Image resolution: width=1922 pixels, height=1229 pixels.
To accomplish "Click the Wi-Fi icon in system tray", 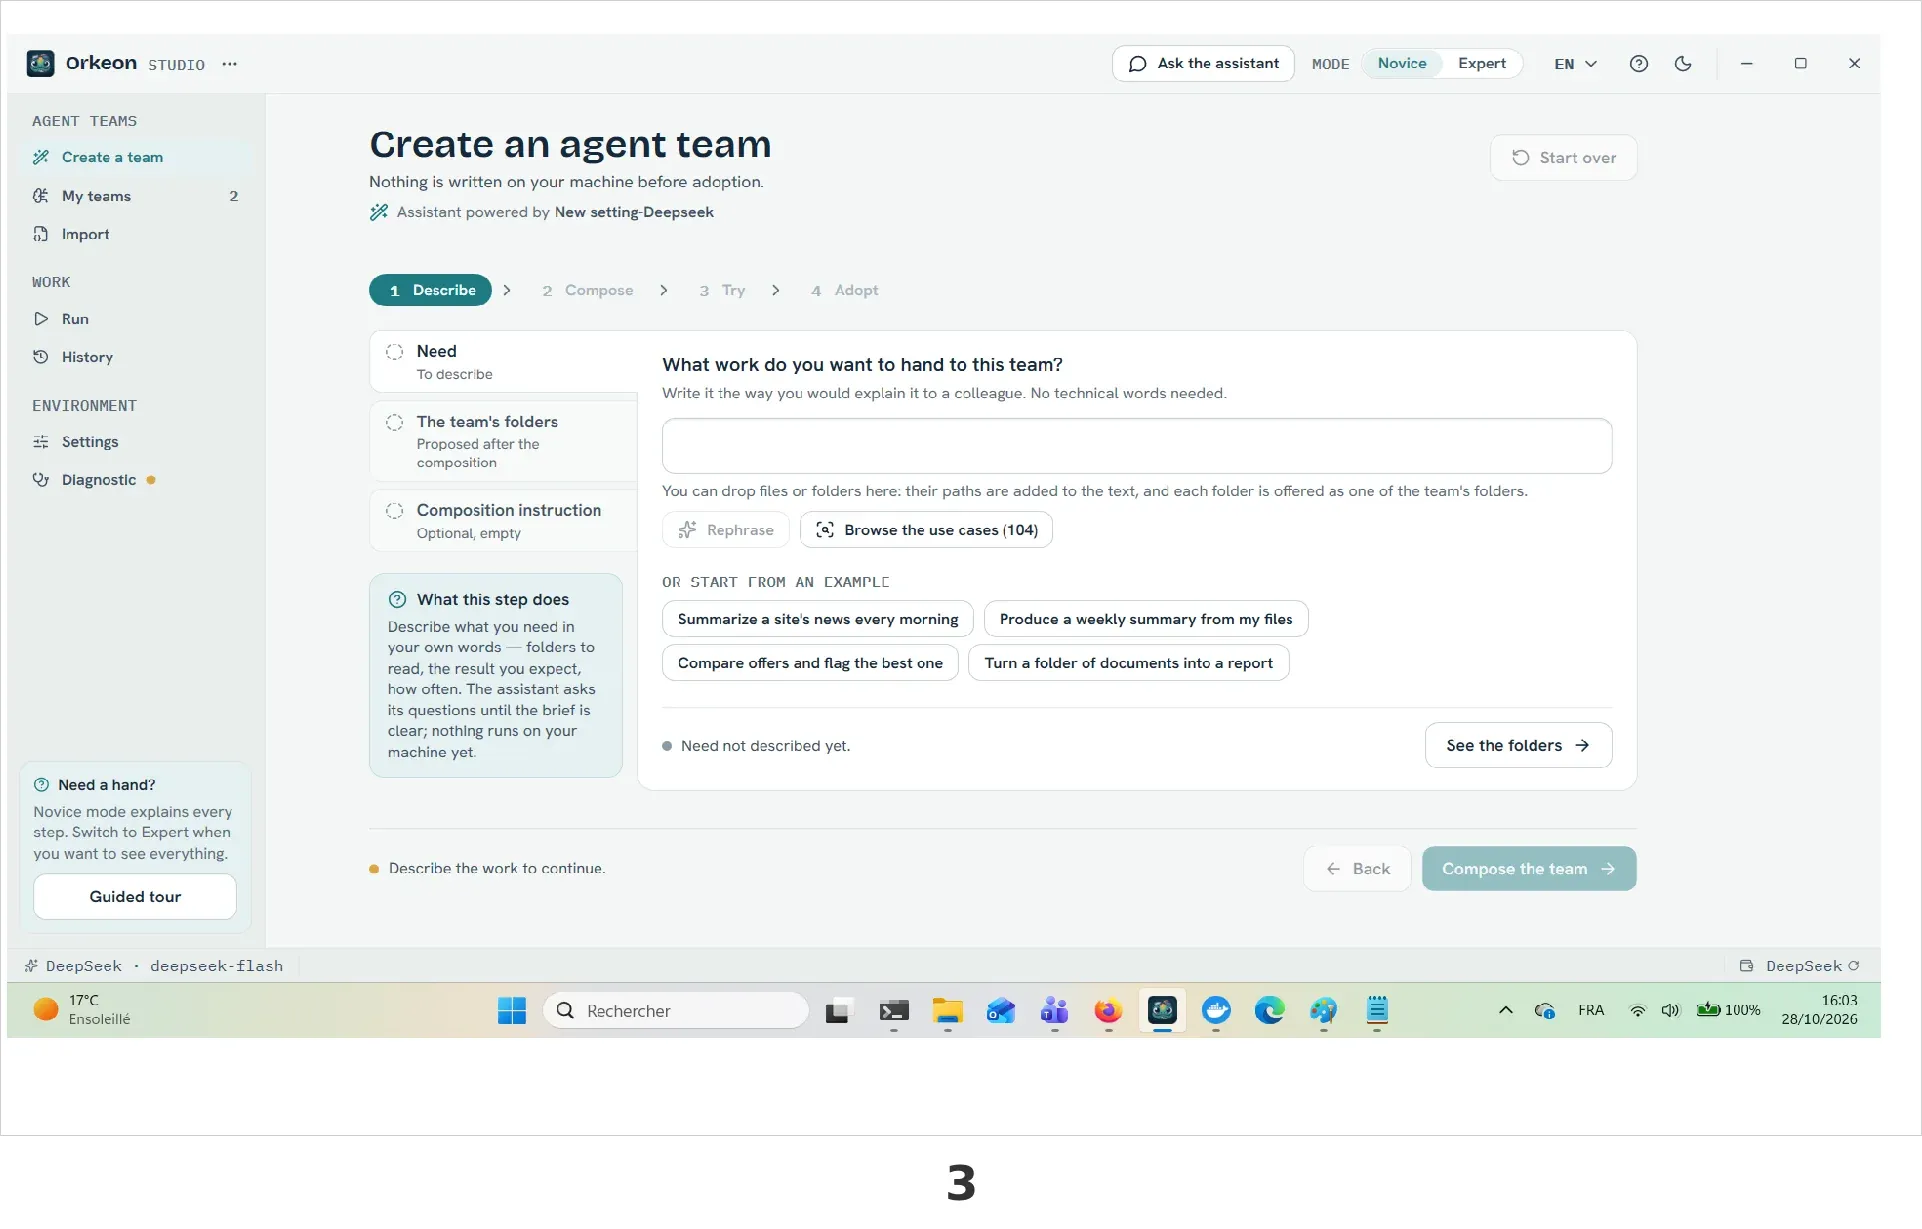I will 1637,1011.
